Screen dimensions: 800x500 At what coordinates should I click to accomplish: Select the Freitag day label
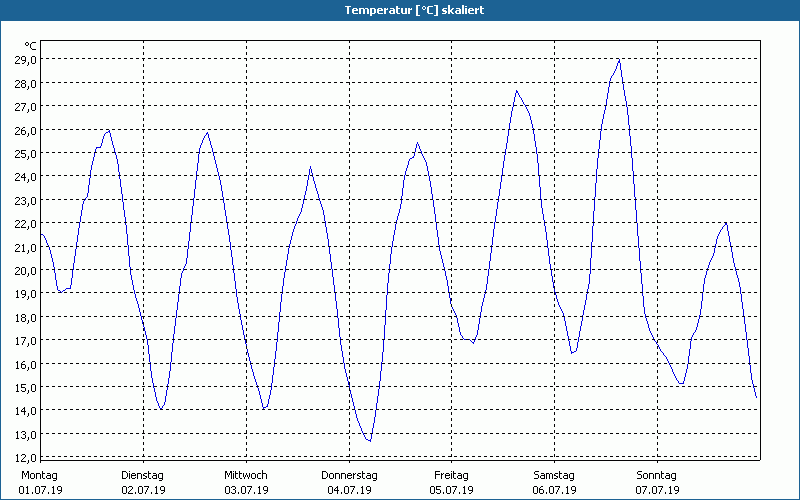click(452, 475)
